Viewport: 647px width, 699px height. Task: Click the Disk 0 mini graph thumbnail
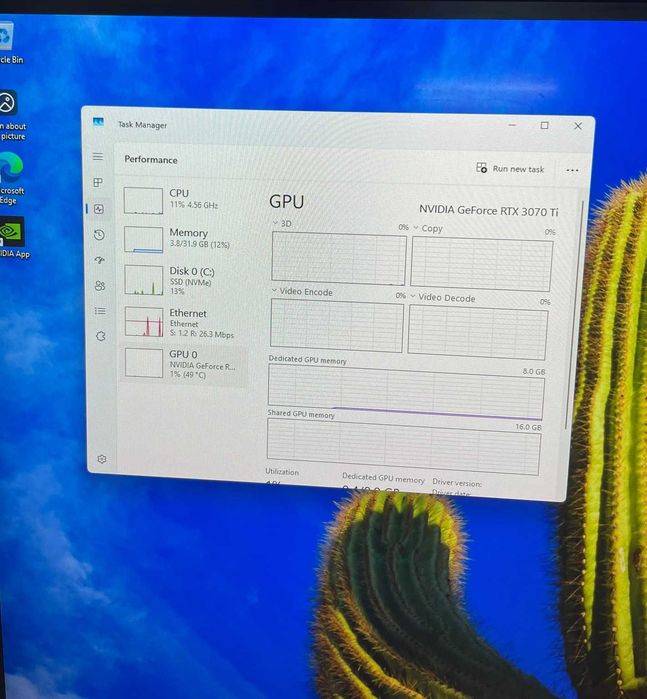click(x=144, y=280)
